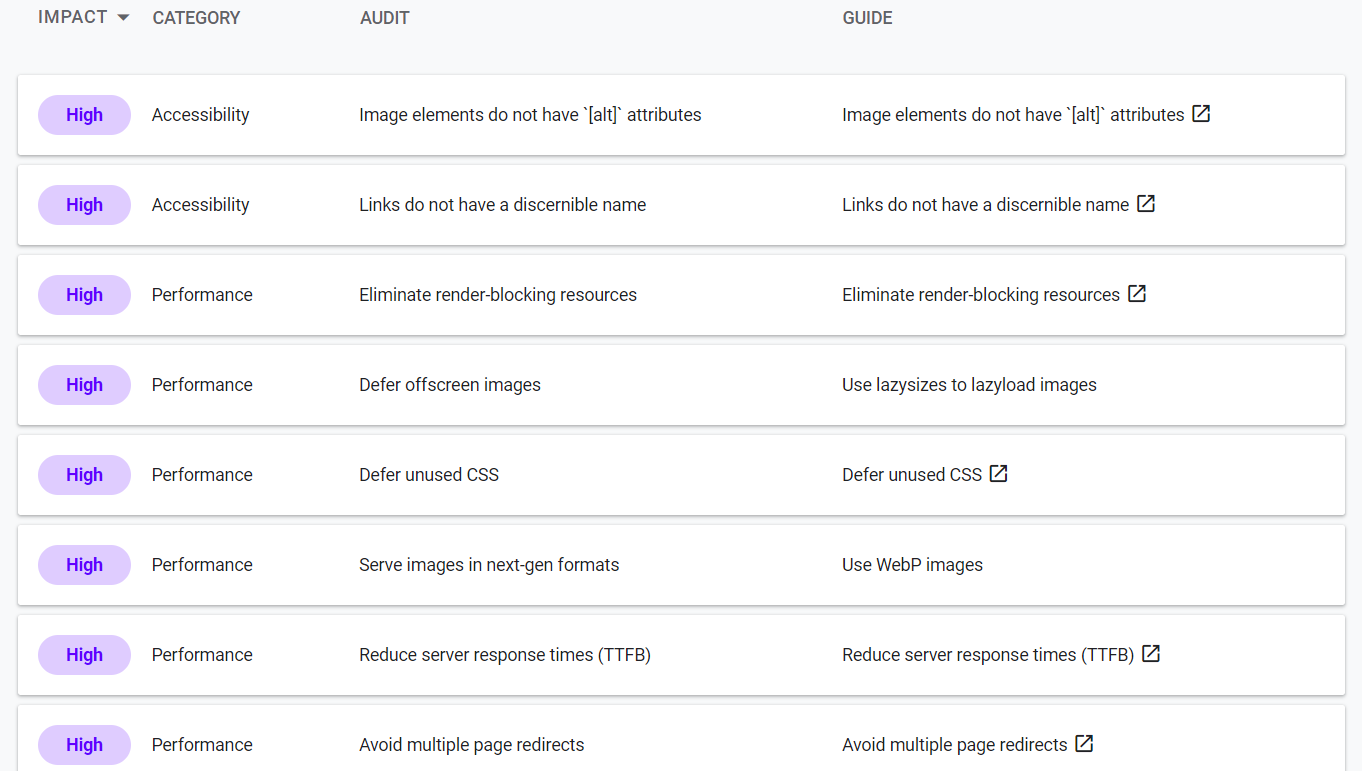Image resolution: width=1362 pixels, height=771 pixels.
Task: Select 'Links do not have a discernible name' audit
Action: [x=502, y=205]
